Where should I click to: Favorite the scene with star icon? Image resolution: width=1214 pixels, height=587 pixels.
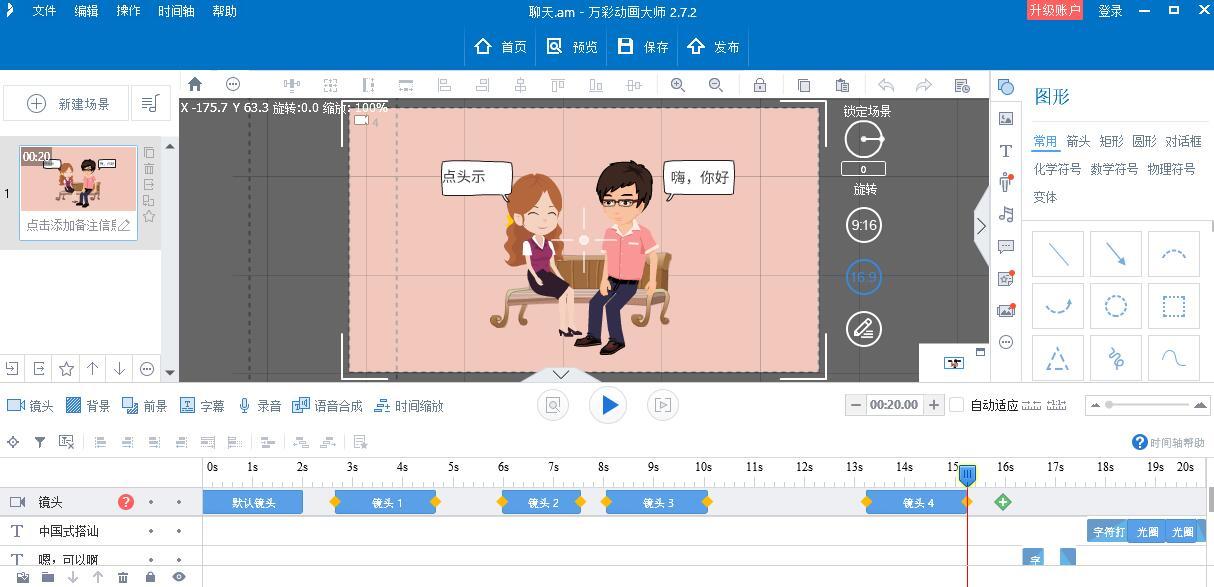pyautogui.click(x=66, y=369)
